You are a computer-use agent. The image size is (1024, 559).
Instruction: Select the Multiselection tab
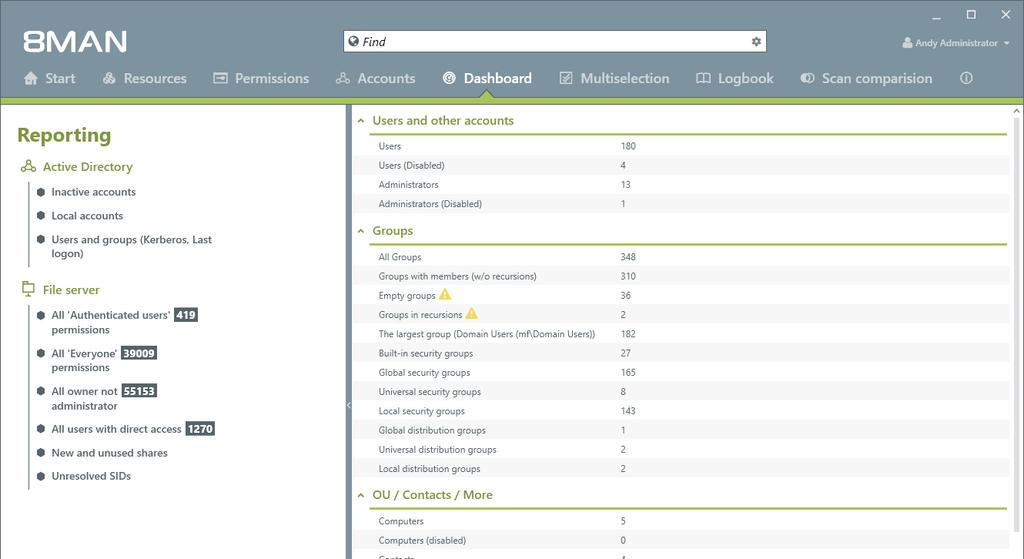[615, 78]
